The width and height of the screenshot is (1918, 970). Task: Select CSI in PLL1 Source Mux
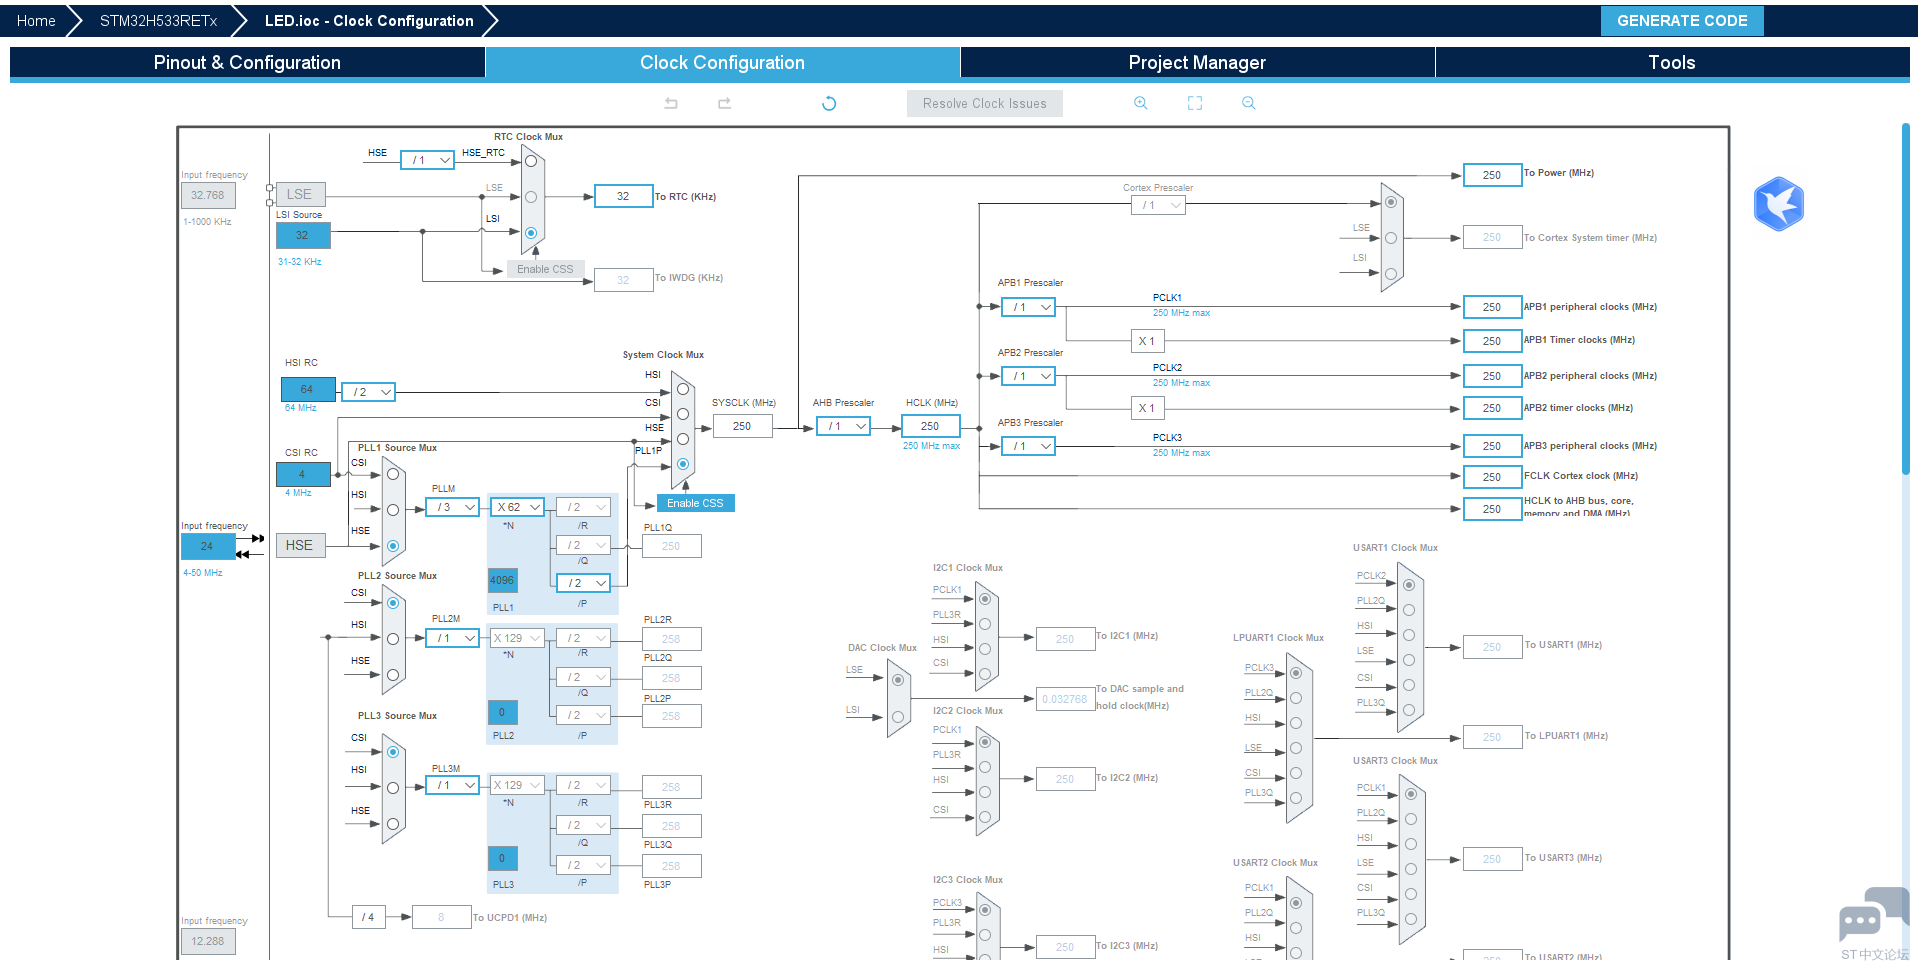393,475
